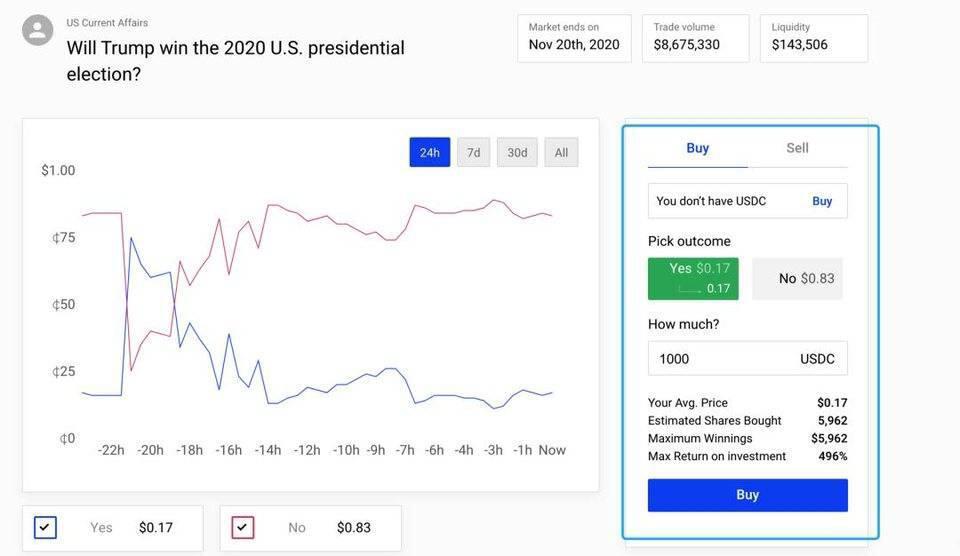Show the All time chart range
The image size is (960, 556).
point(561,152)
